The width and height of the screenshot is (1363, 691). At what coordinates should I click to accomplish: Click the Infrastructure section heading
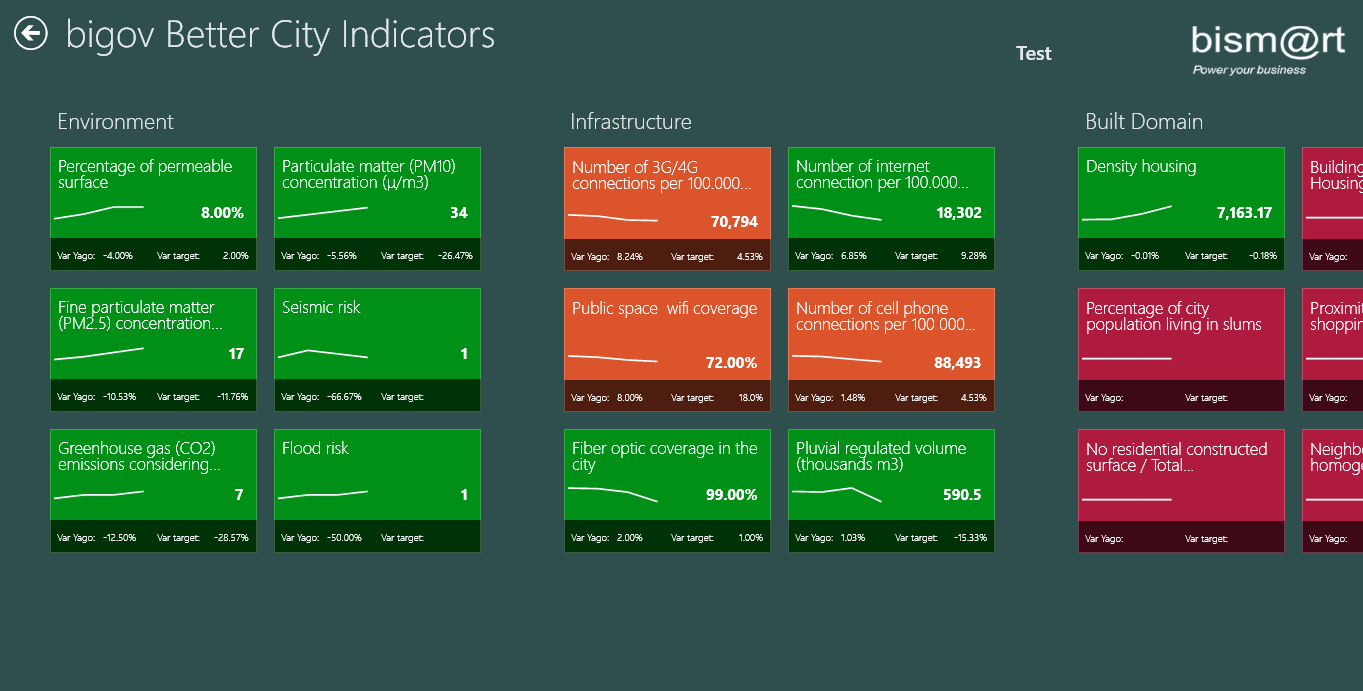(x=630, y=122)
